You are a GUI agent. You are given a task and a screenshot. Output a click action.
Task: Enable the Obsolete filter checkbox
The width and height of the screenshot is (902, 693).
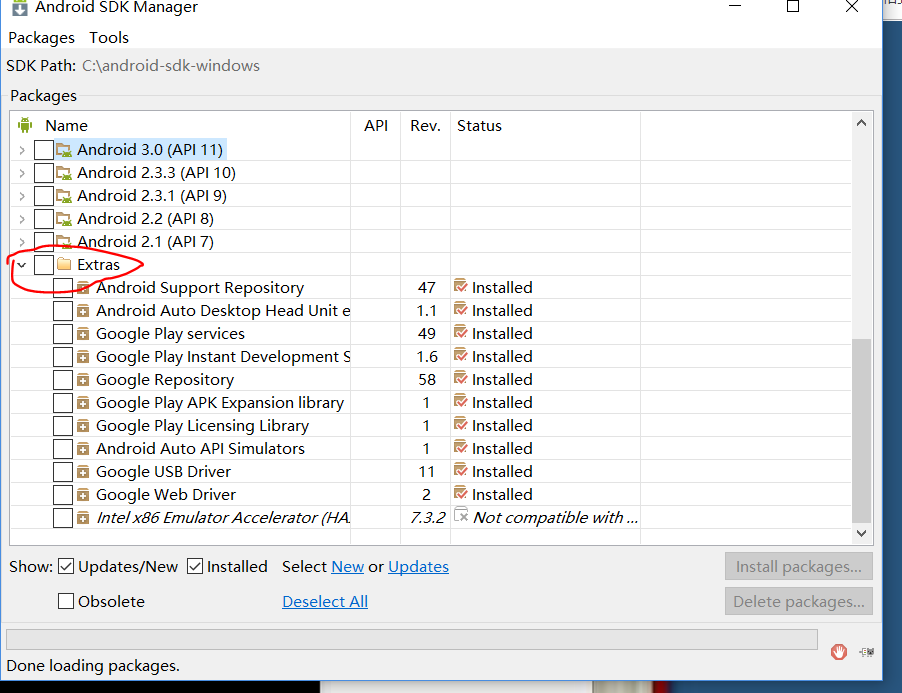(66, 601)
